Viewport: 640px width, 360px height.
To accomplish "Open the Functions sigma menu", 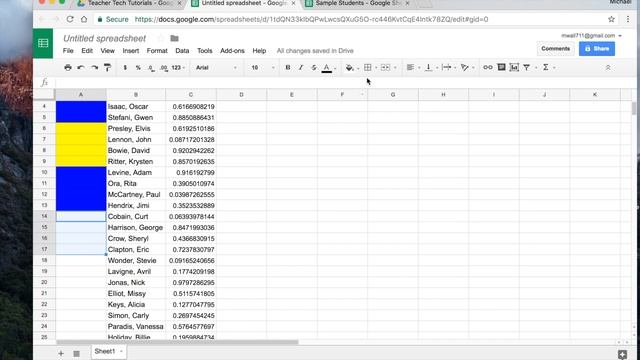I will [546, 68].
